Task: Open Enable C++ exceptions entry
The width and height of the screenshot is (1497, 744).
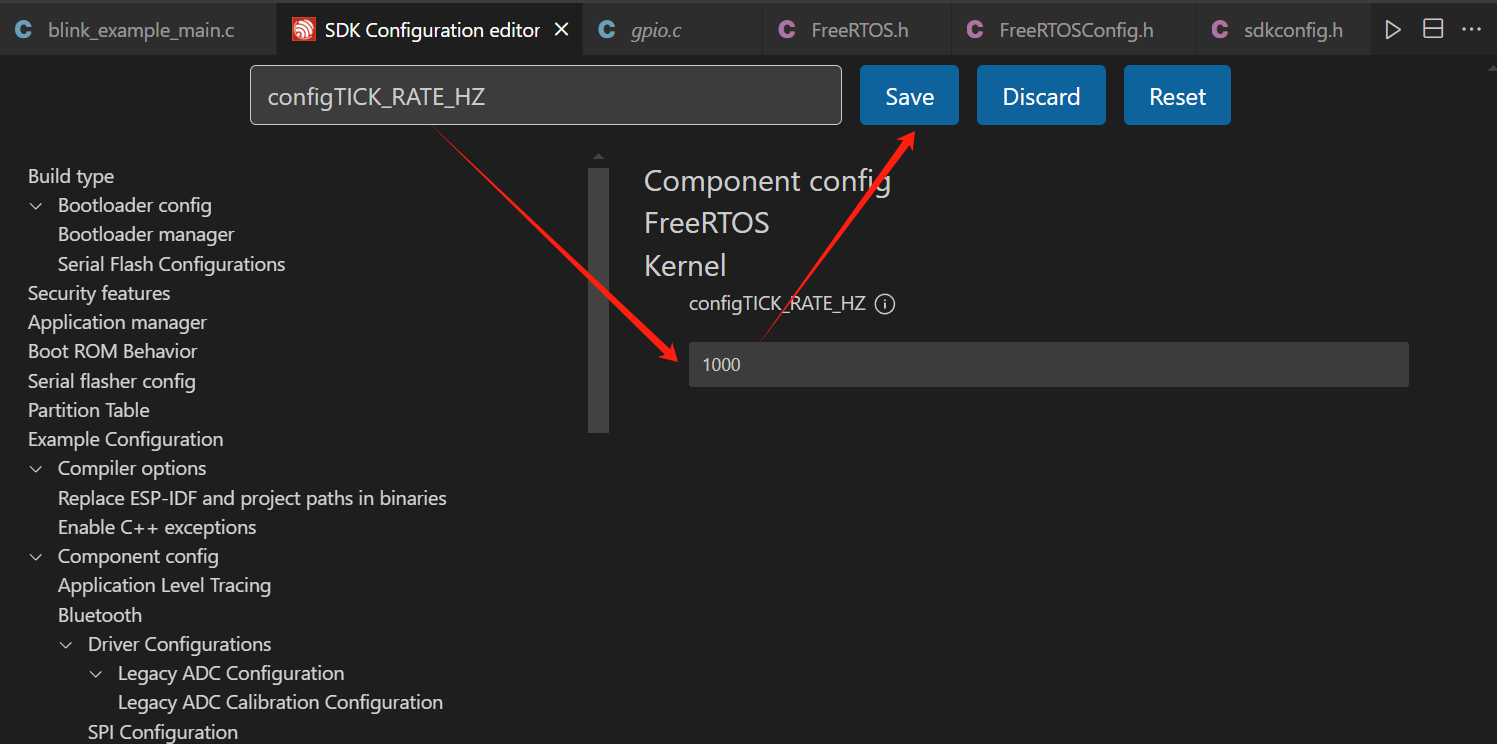Action: [x=157, y=527]
